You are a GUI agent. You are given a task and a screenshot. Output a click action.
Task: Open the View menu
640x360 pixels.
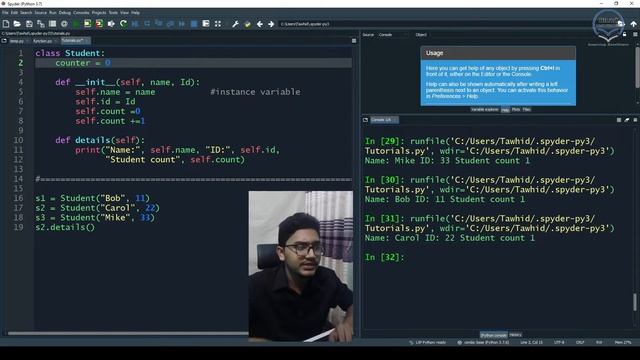coord(124,13)
